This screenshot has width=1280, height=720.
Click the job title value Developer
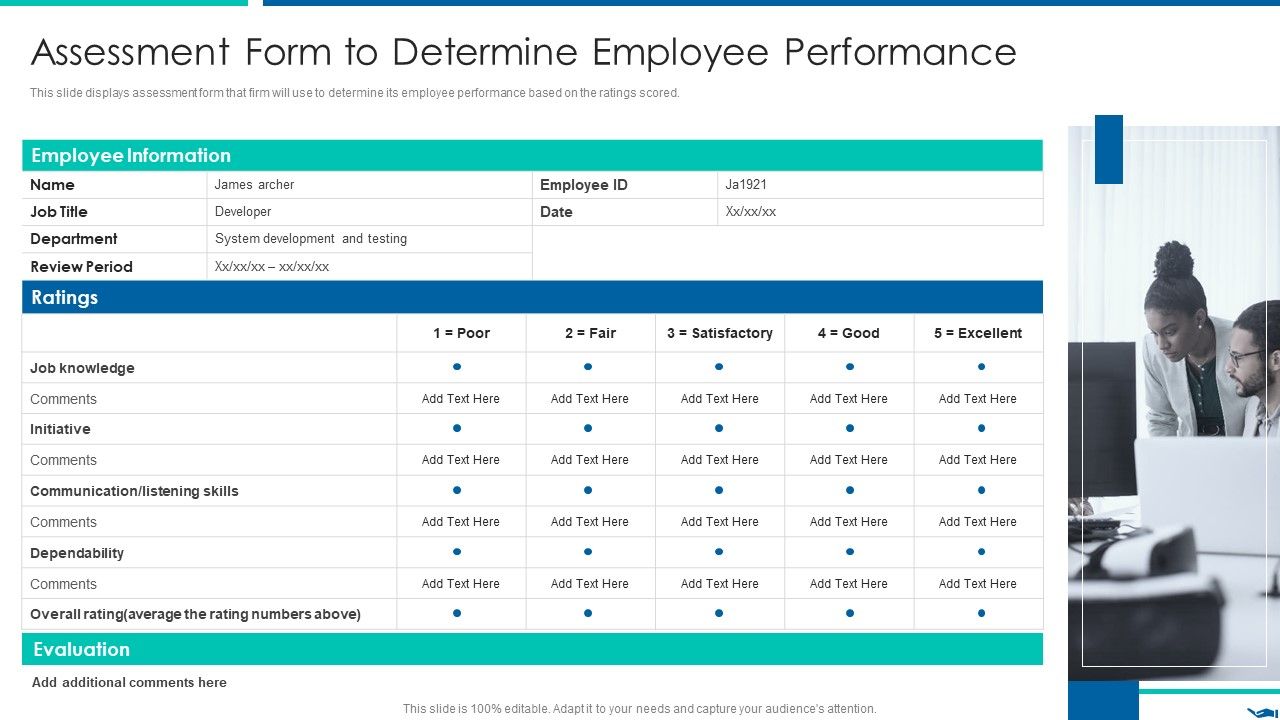click(x=243, y=212)
